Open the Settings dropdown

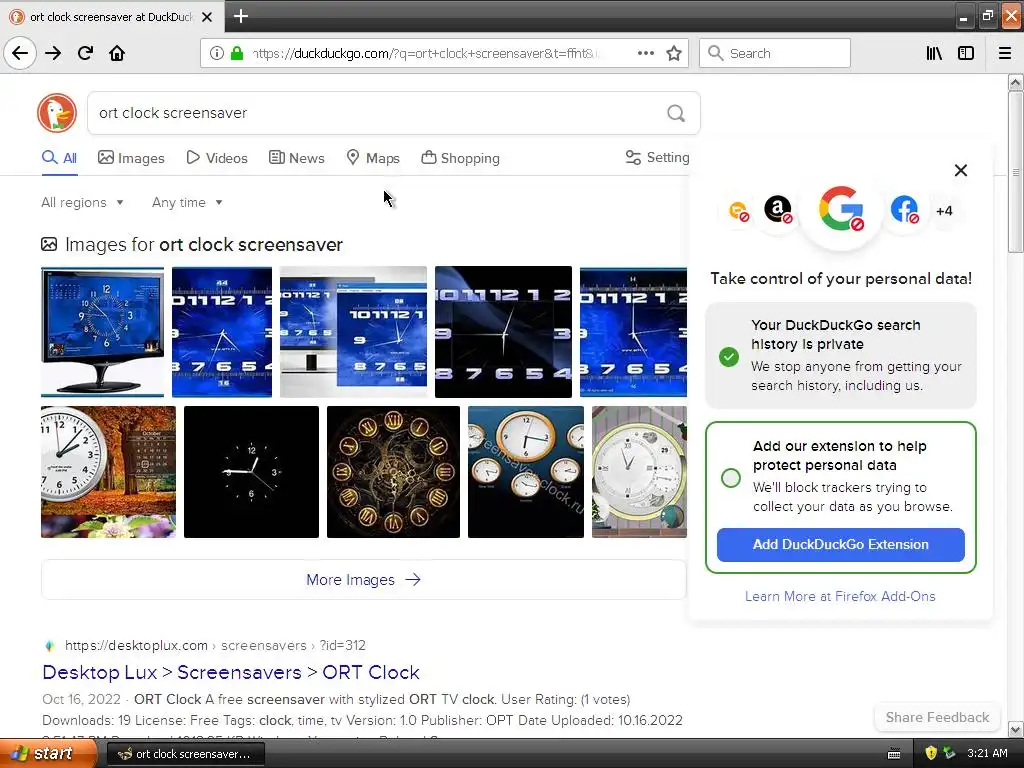[x=657, y=157]
